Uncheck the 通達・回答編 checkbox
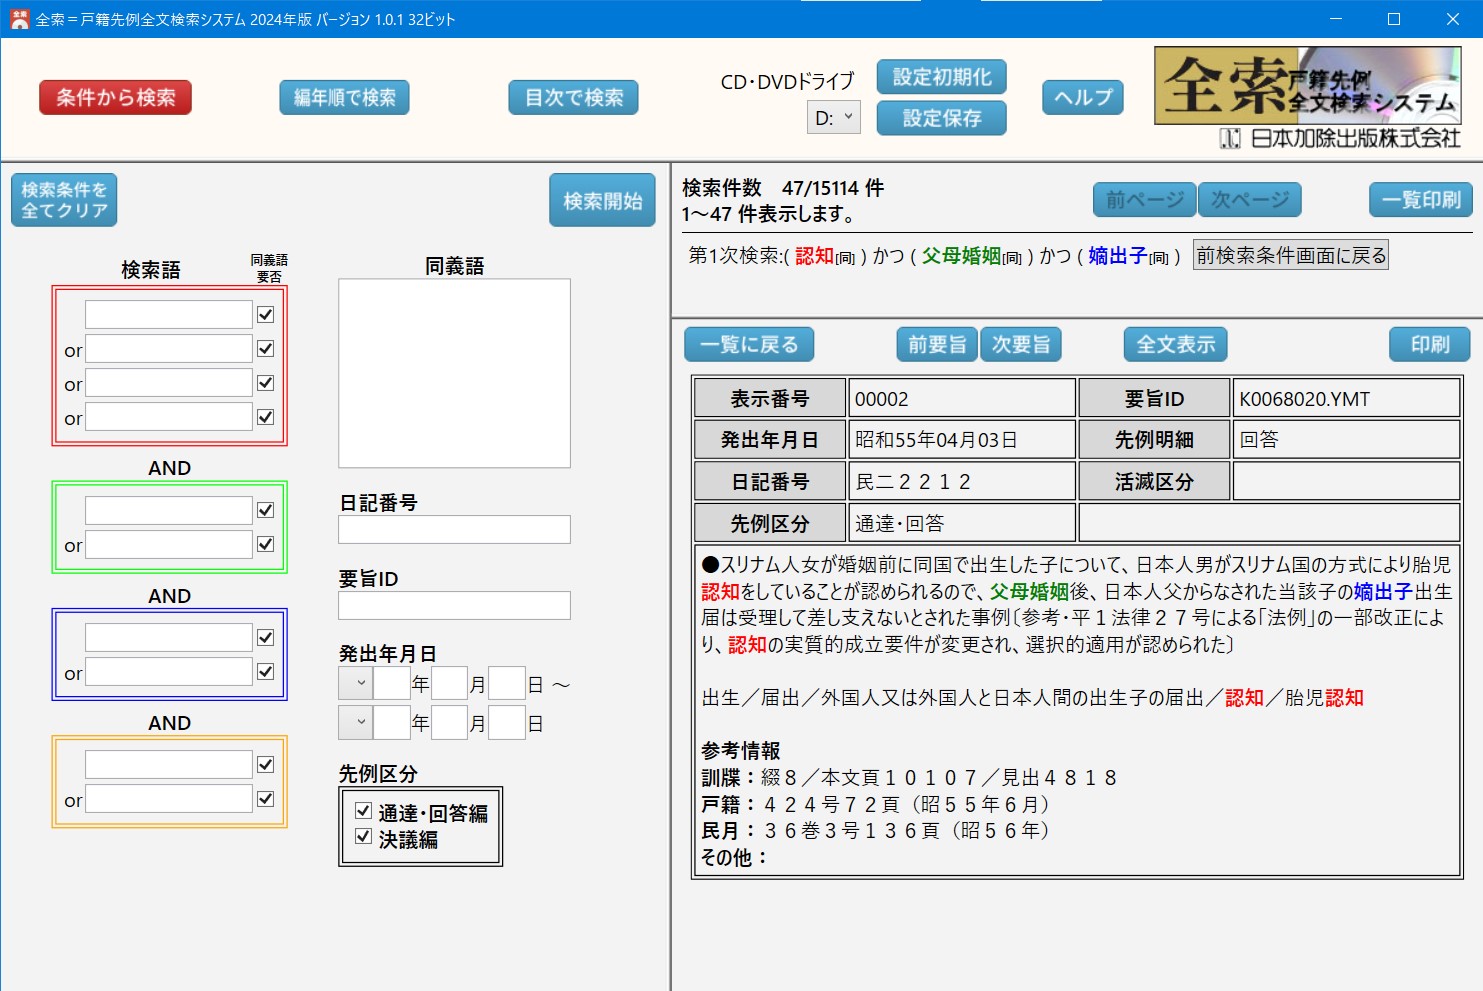1483x991 pixels. [364, 811]
